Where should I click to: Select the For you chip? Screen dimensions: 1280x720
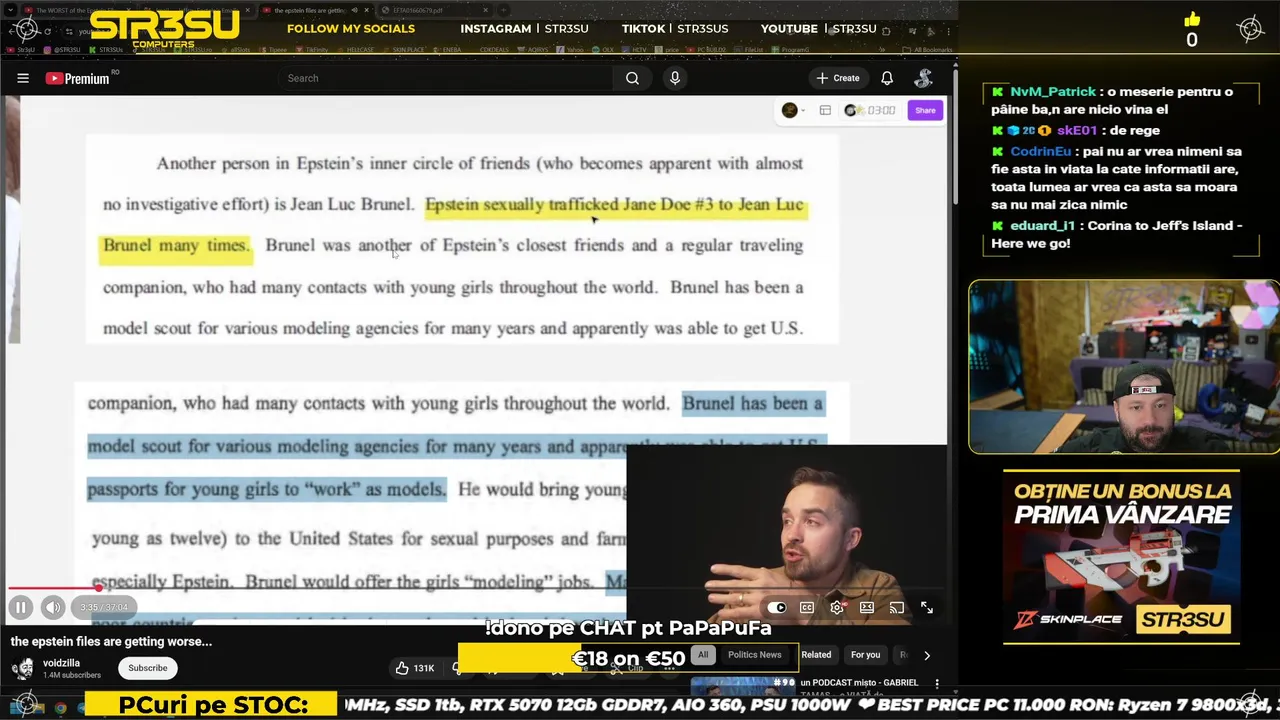tap(865, 655)
